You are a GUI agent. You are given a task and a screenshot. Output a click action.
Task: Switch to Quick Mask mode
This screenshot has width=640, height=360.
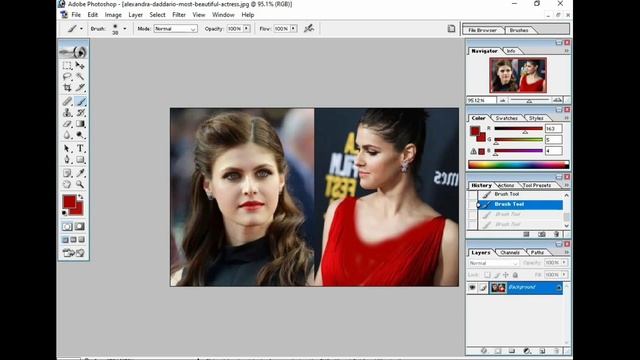[80, 226]
